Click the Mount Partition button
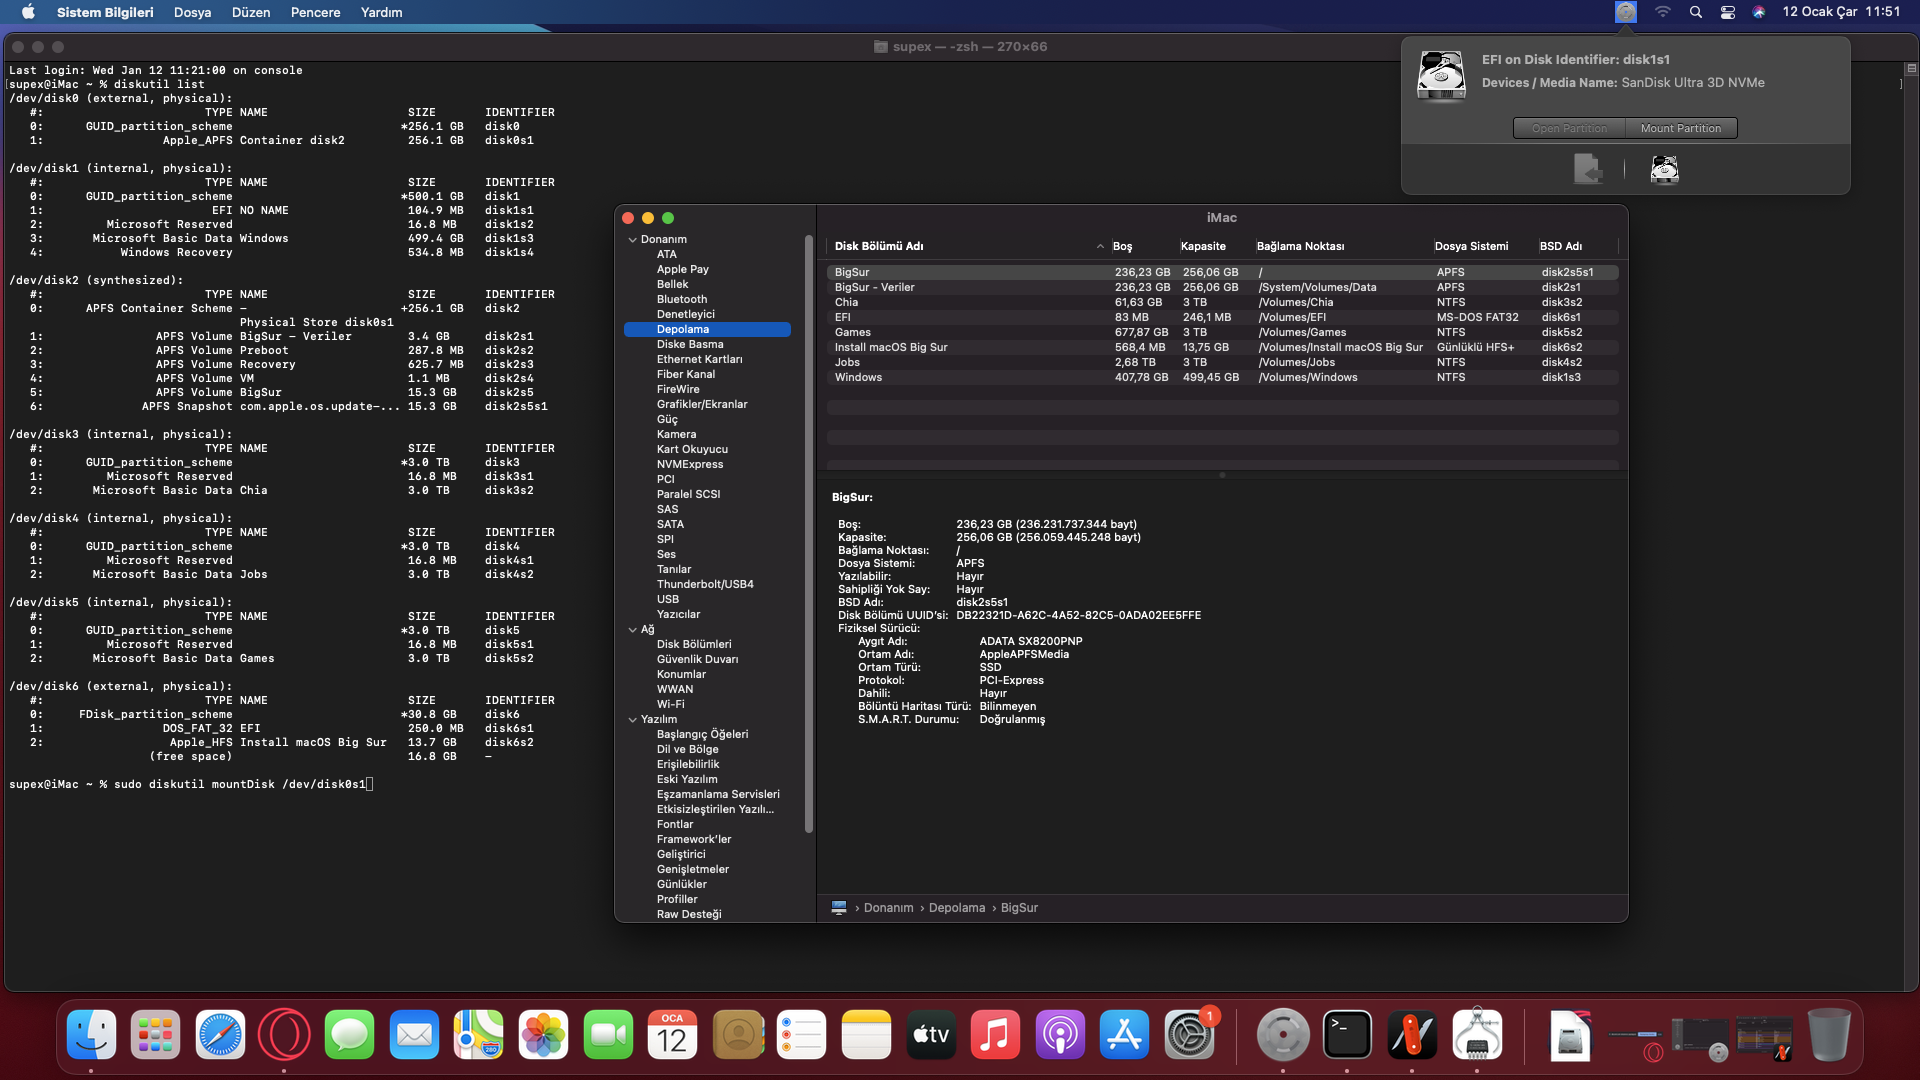The width and height of the screenshot is (1920, 1080). pyautogui.click(x=1681, y=128)
